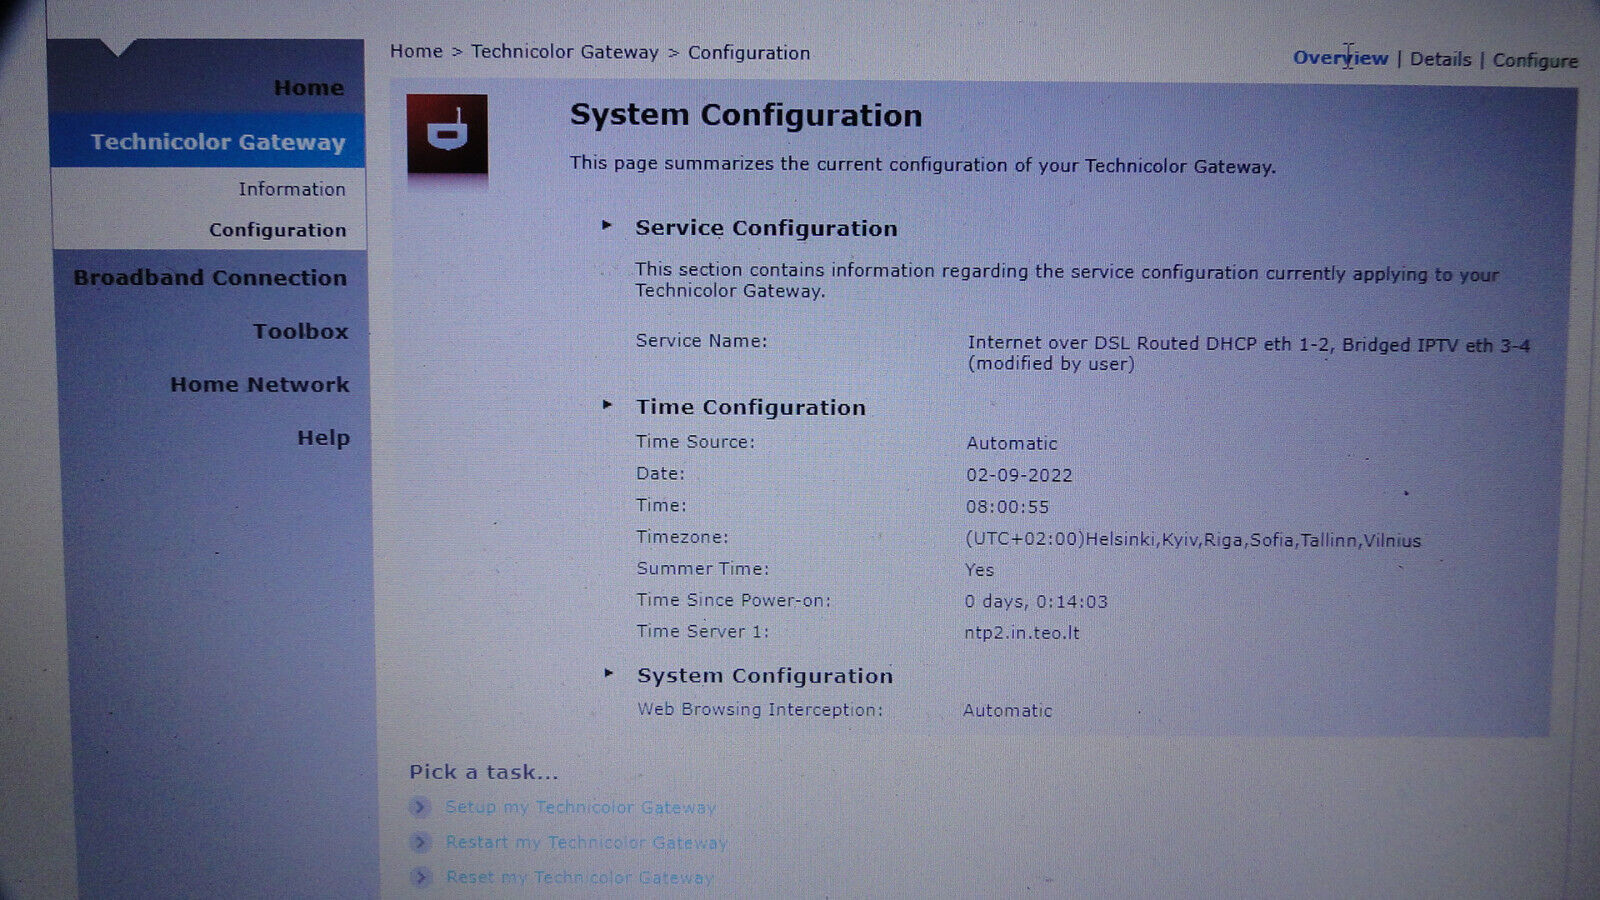Click the Time Configuration heading

751,407
